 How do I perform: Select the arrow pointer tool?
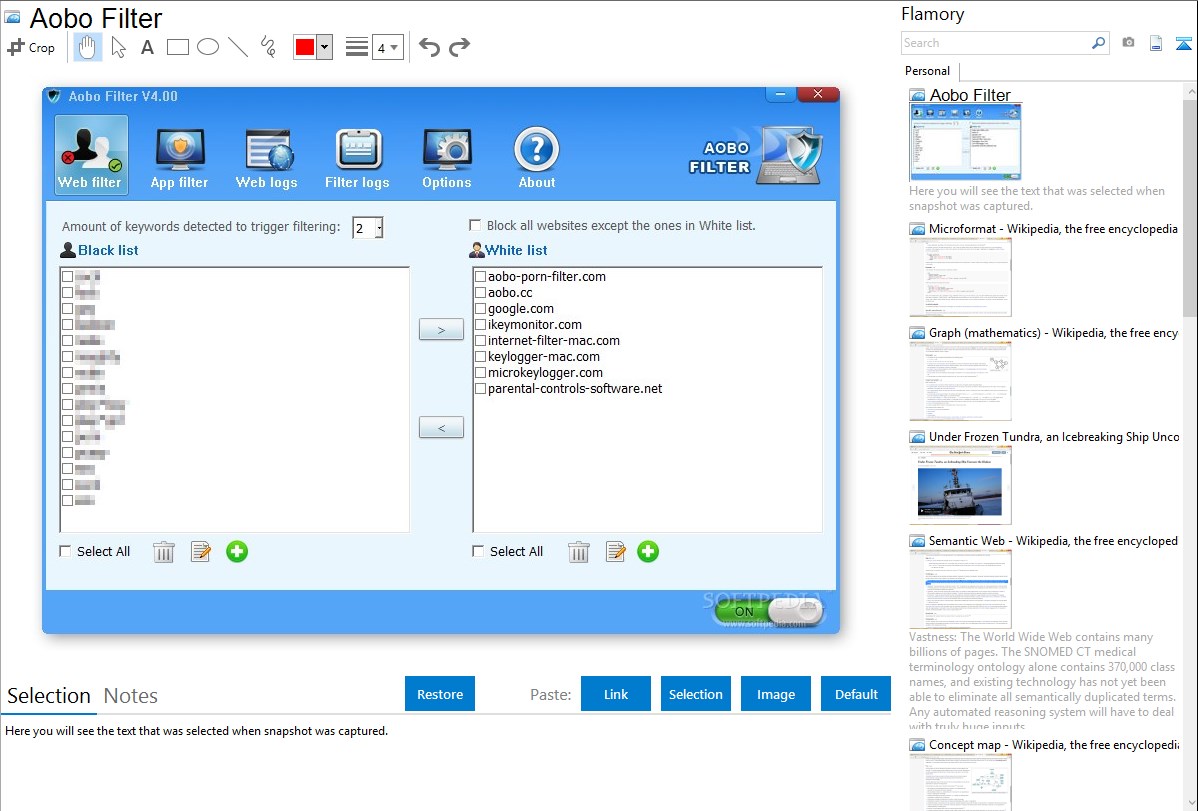pos(118,47)
